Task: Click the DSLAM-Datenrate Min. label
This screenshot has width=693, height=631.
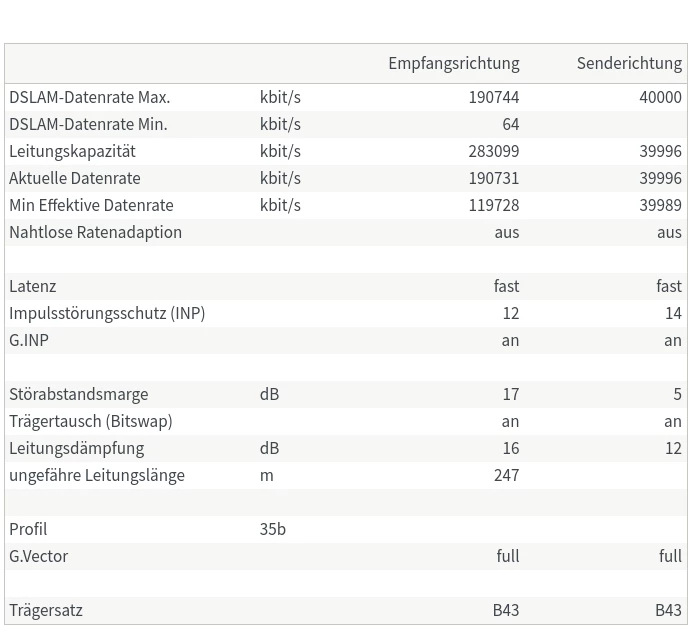Action: pos(88,124)
